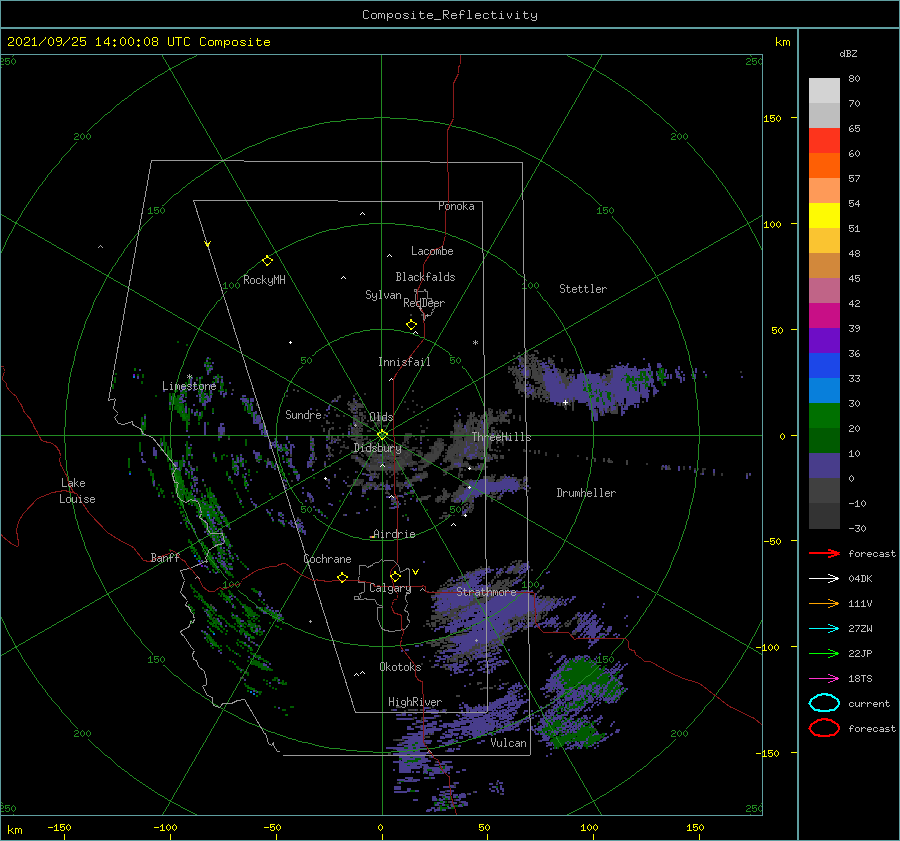This screenshot has height=841, width=900.
Task: Click the yellow radar site diamond near Olds
Action: click(x=382, y=435)
